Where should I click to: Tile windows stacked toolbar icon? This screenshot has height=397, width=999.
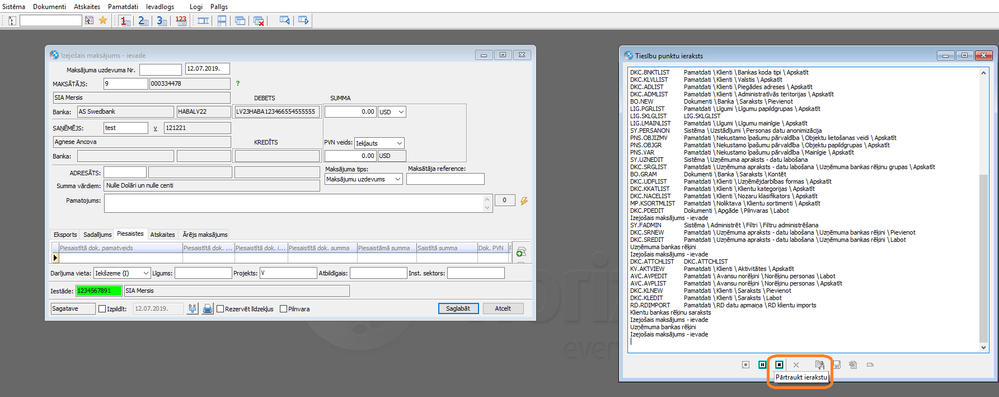(222, 20)
